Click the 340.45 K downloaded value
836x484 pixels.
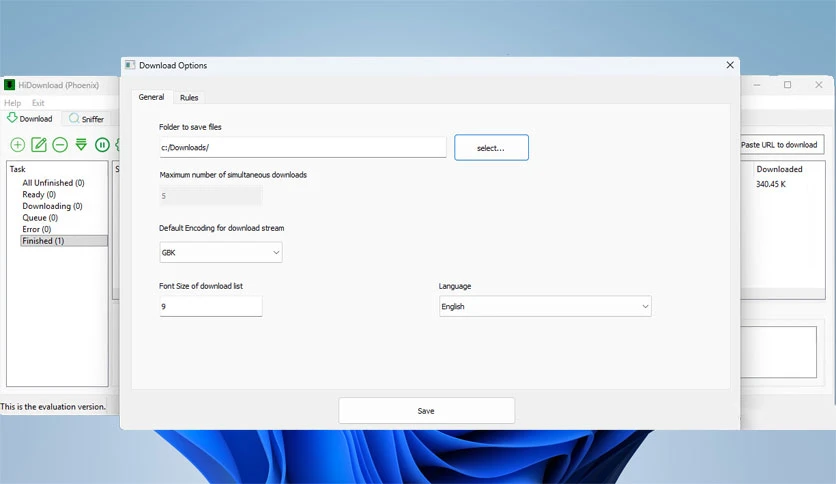point(771,184)
